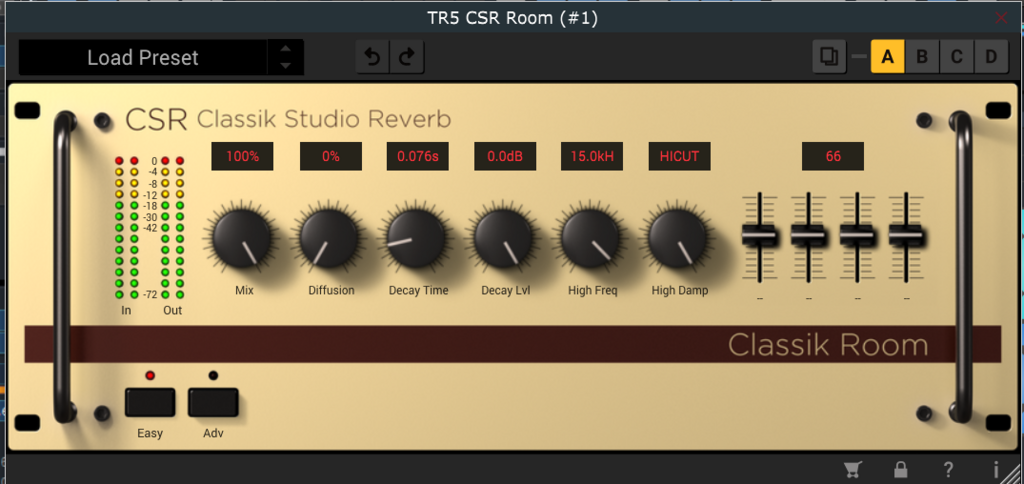Click the 0% Diffusion value display
Screen dimensions: 1024x484
330,157
